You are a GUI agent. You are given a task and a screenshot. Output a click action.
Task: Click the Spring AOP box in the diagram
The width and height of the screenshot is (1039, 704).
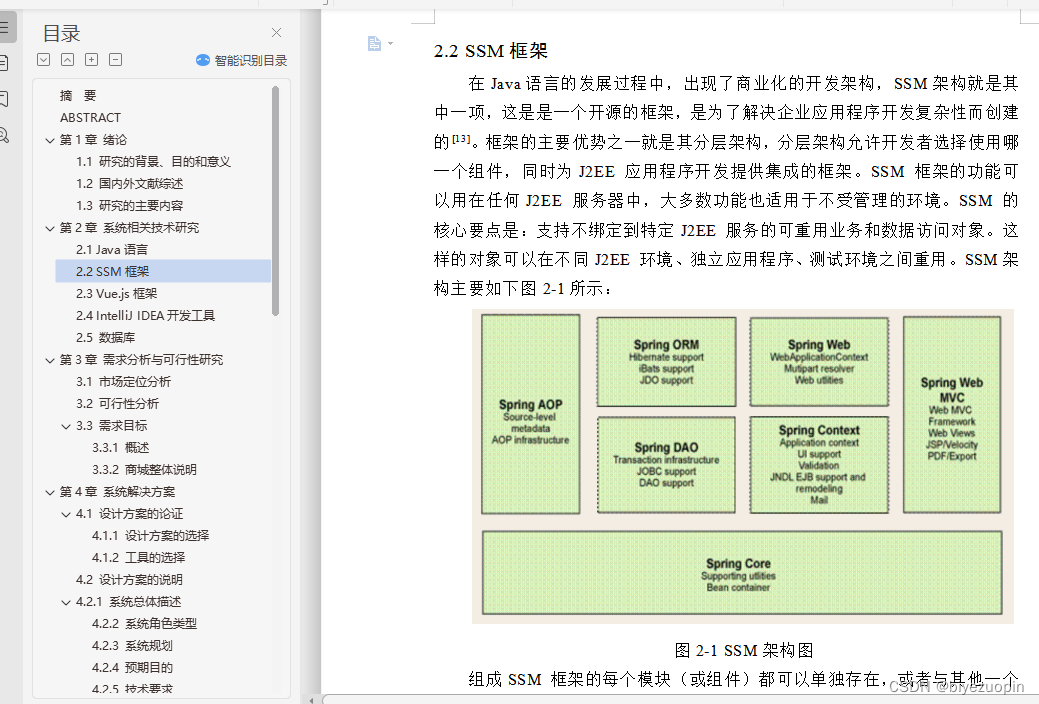(x=531, y=414)
